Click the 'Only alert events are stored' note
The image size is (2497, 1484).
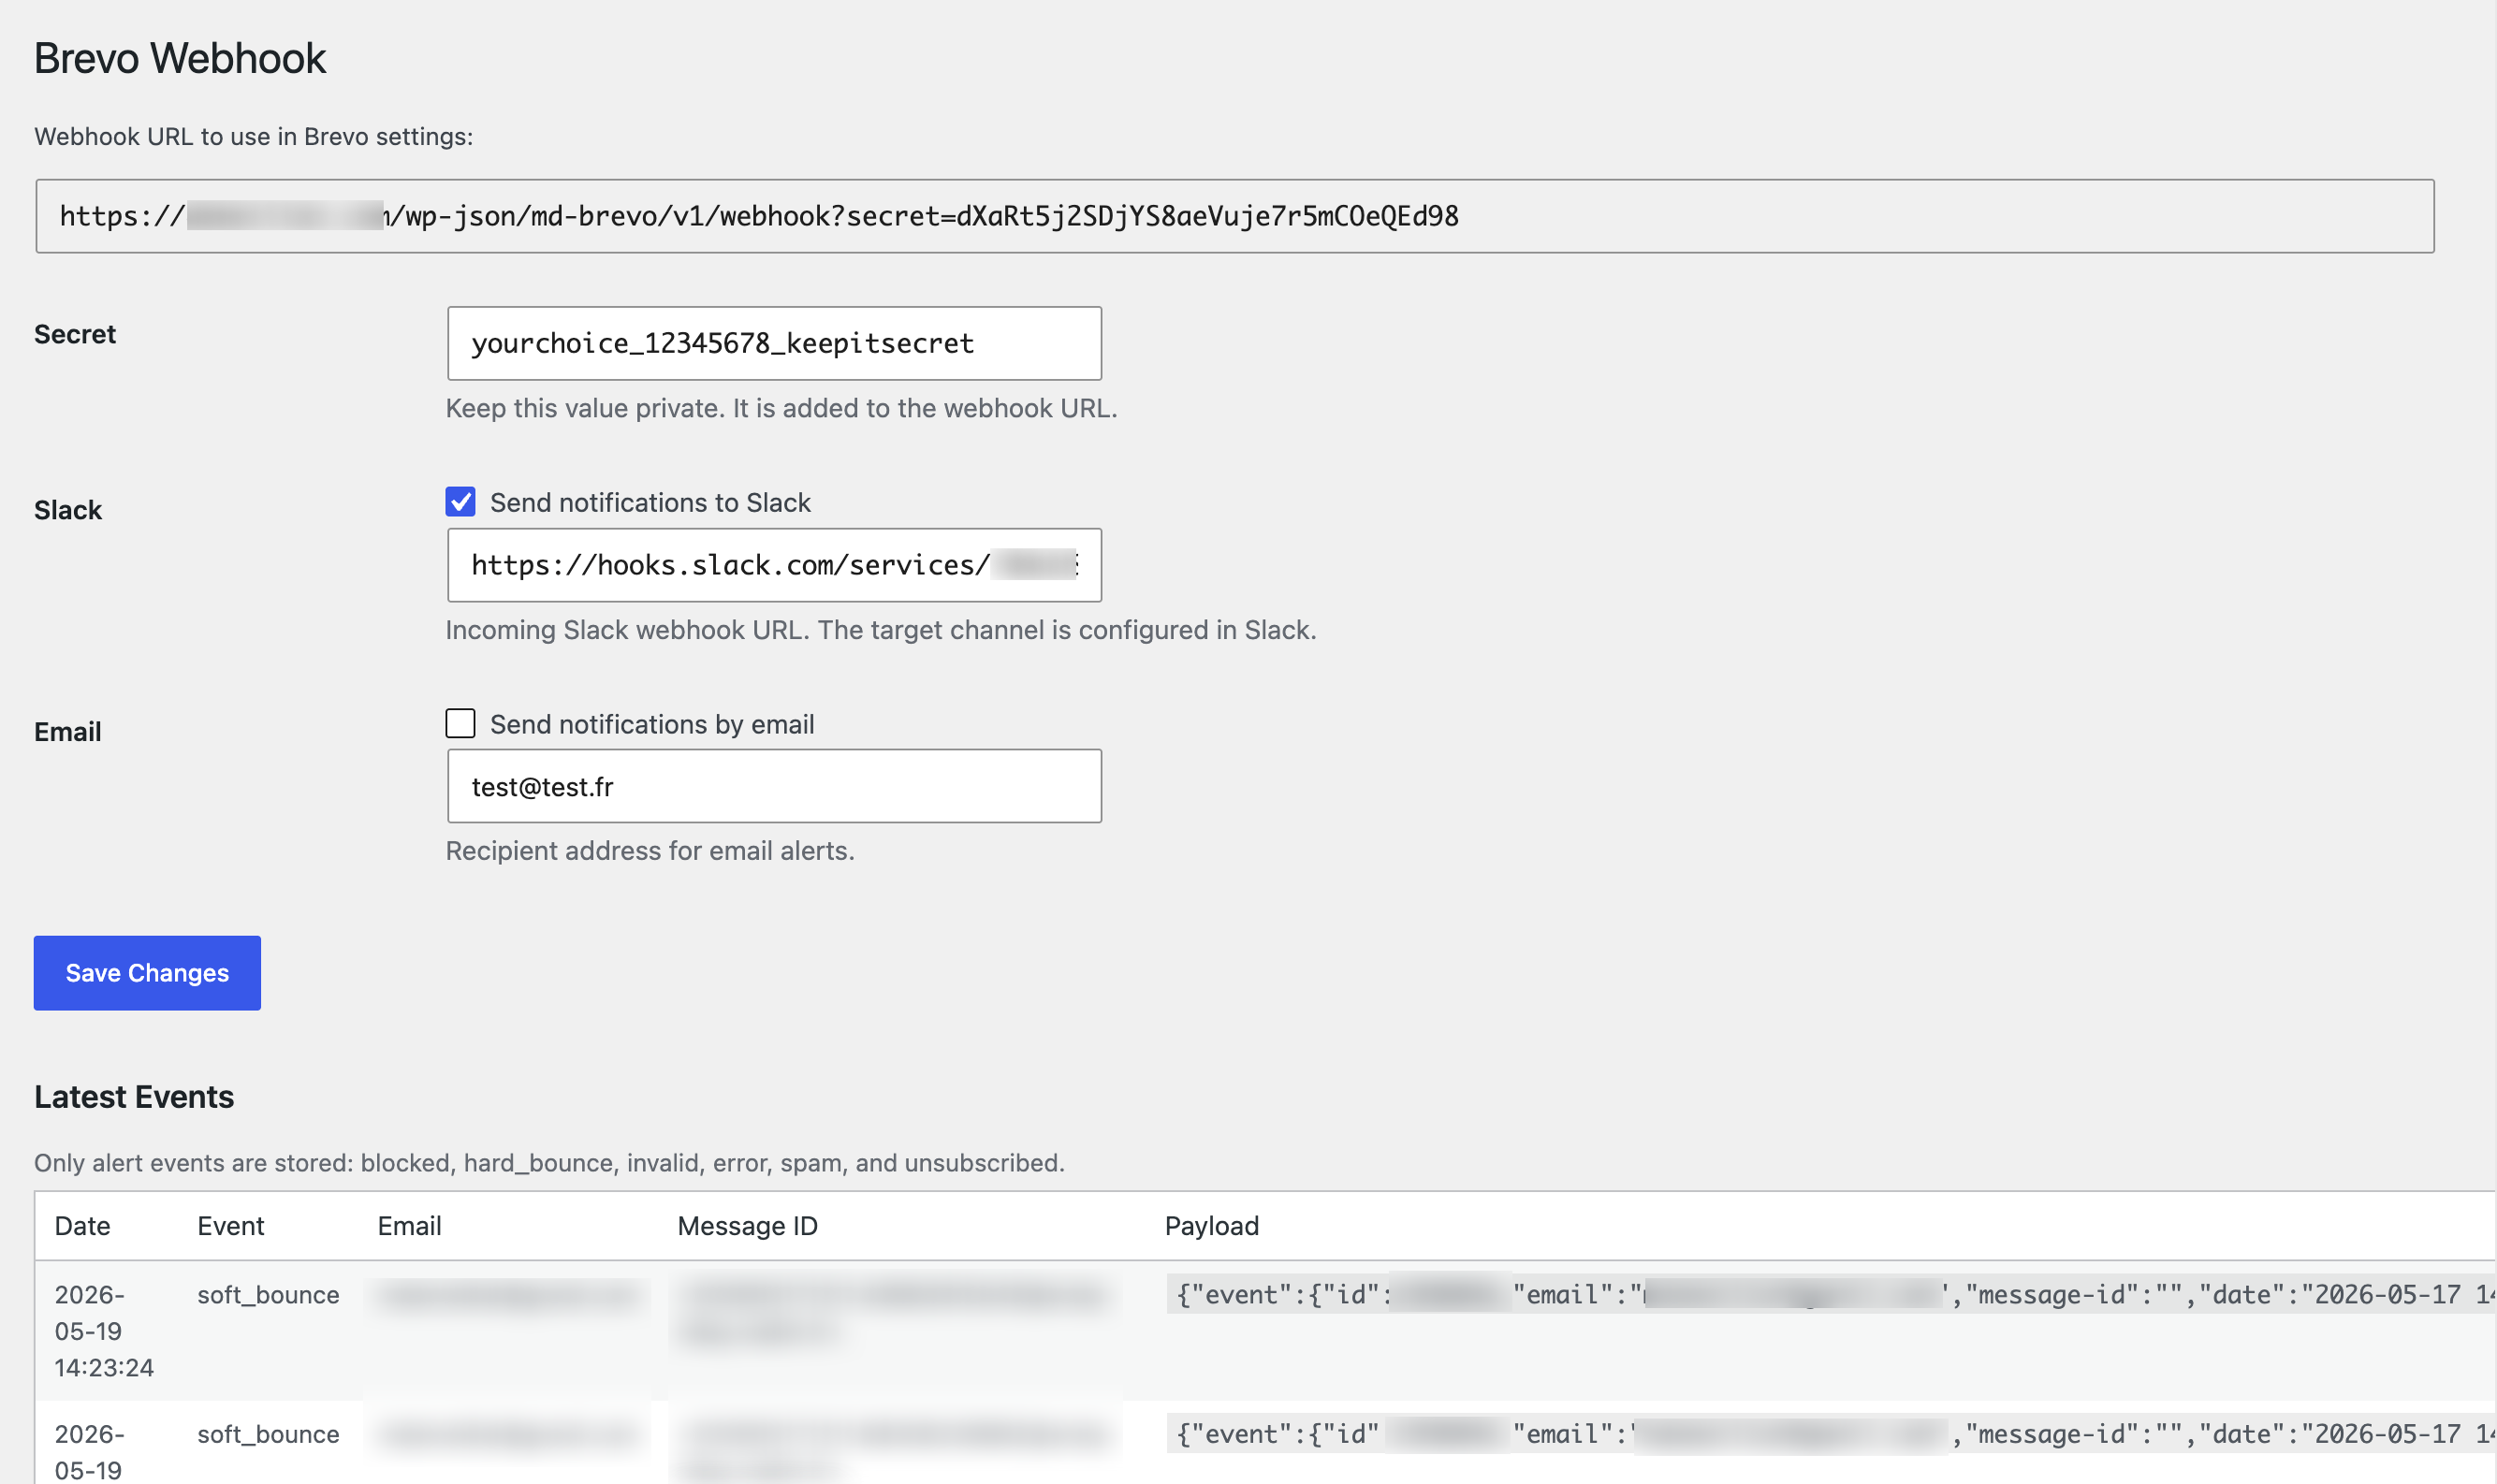coord(549,1163)
